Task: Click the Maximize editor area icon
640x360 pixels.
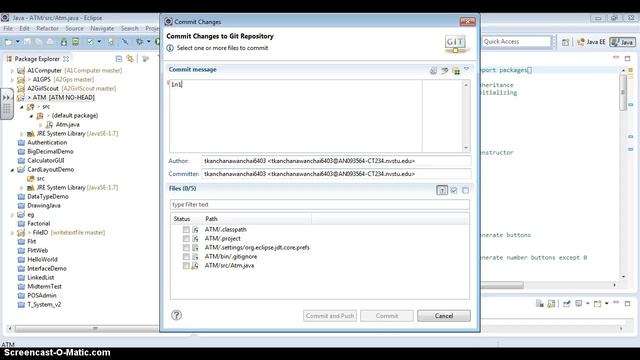Action: pos(627,59)
